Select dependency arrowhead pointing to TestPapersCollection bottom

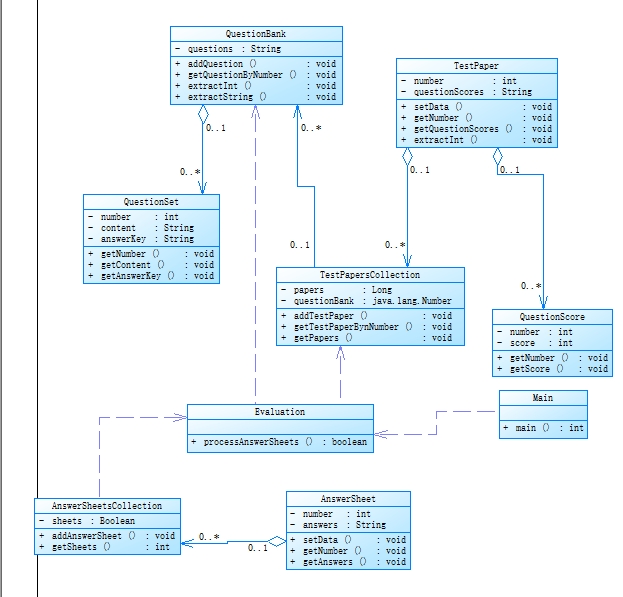341,353
